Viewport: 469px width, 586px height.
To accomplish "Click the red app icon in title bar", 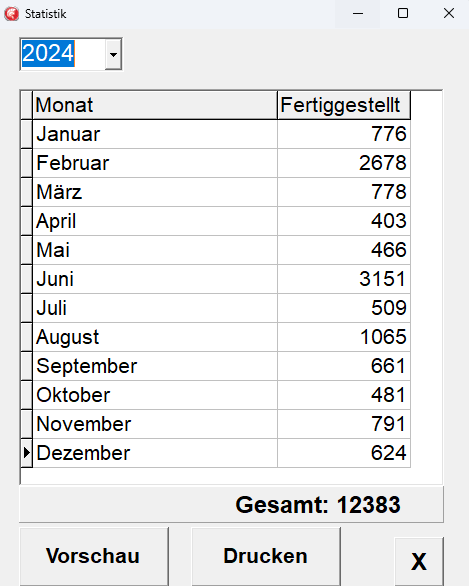I will pyautogui.click(x=12, y=14).
